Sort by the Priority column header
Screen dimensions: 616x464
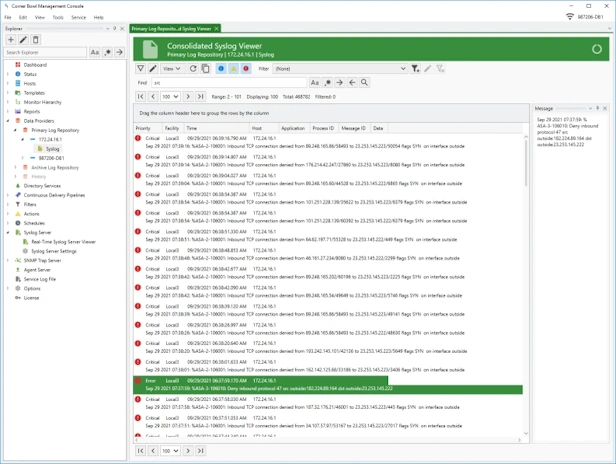pyautogui.click(x=148, y=128)
